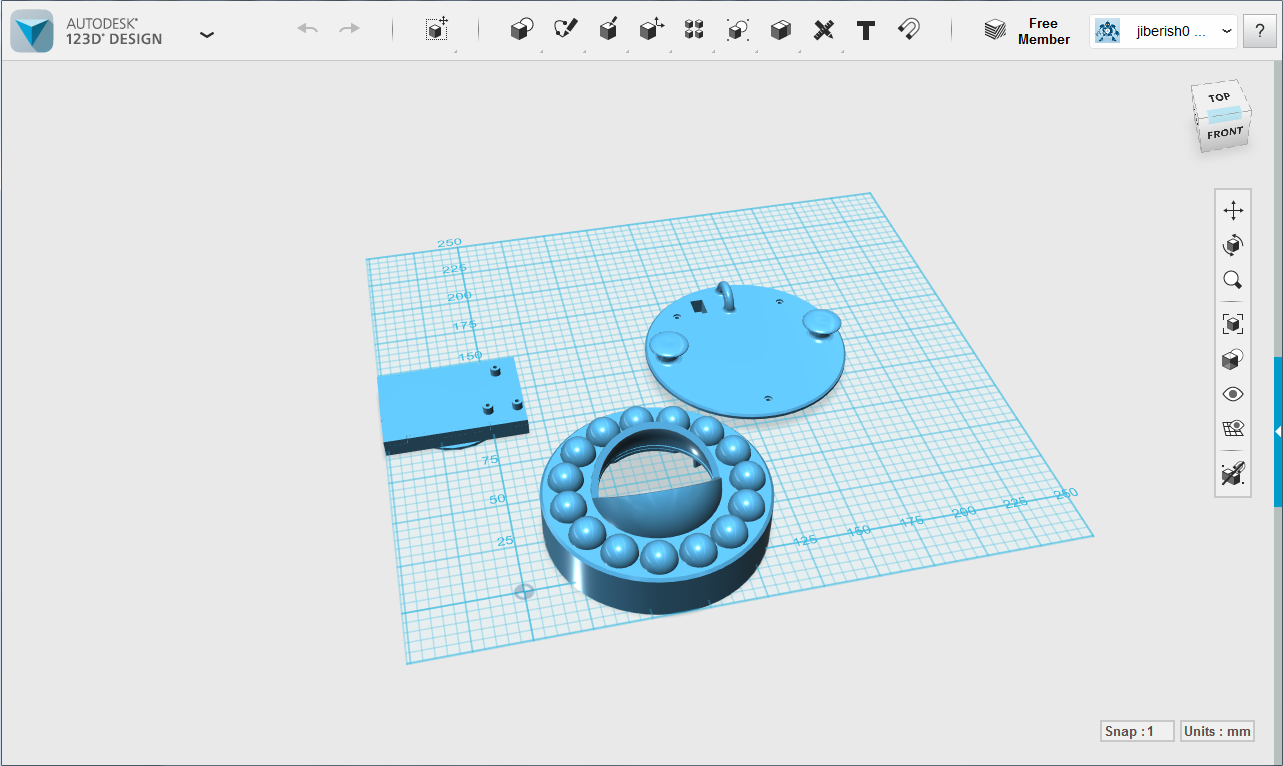Click FRONT on the view cube

click(x=1223, y=131)
